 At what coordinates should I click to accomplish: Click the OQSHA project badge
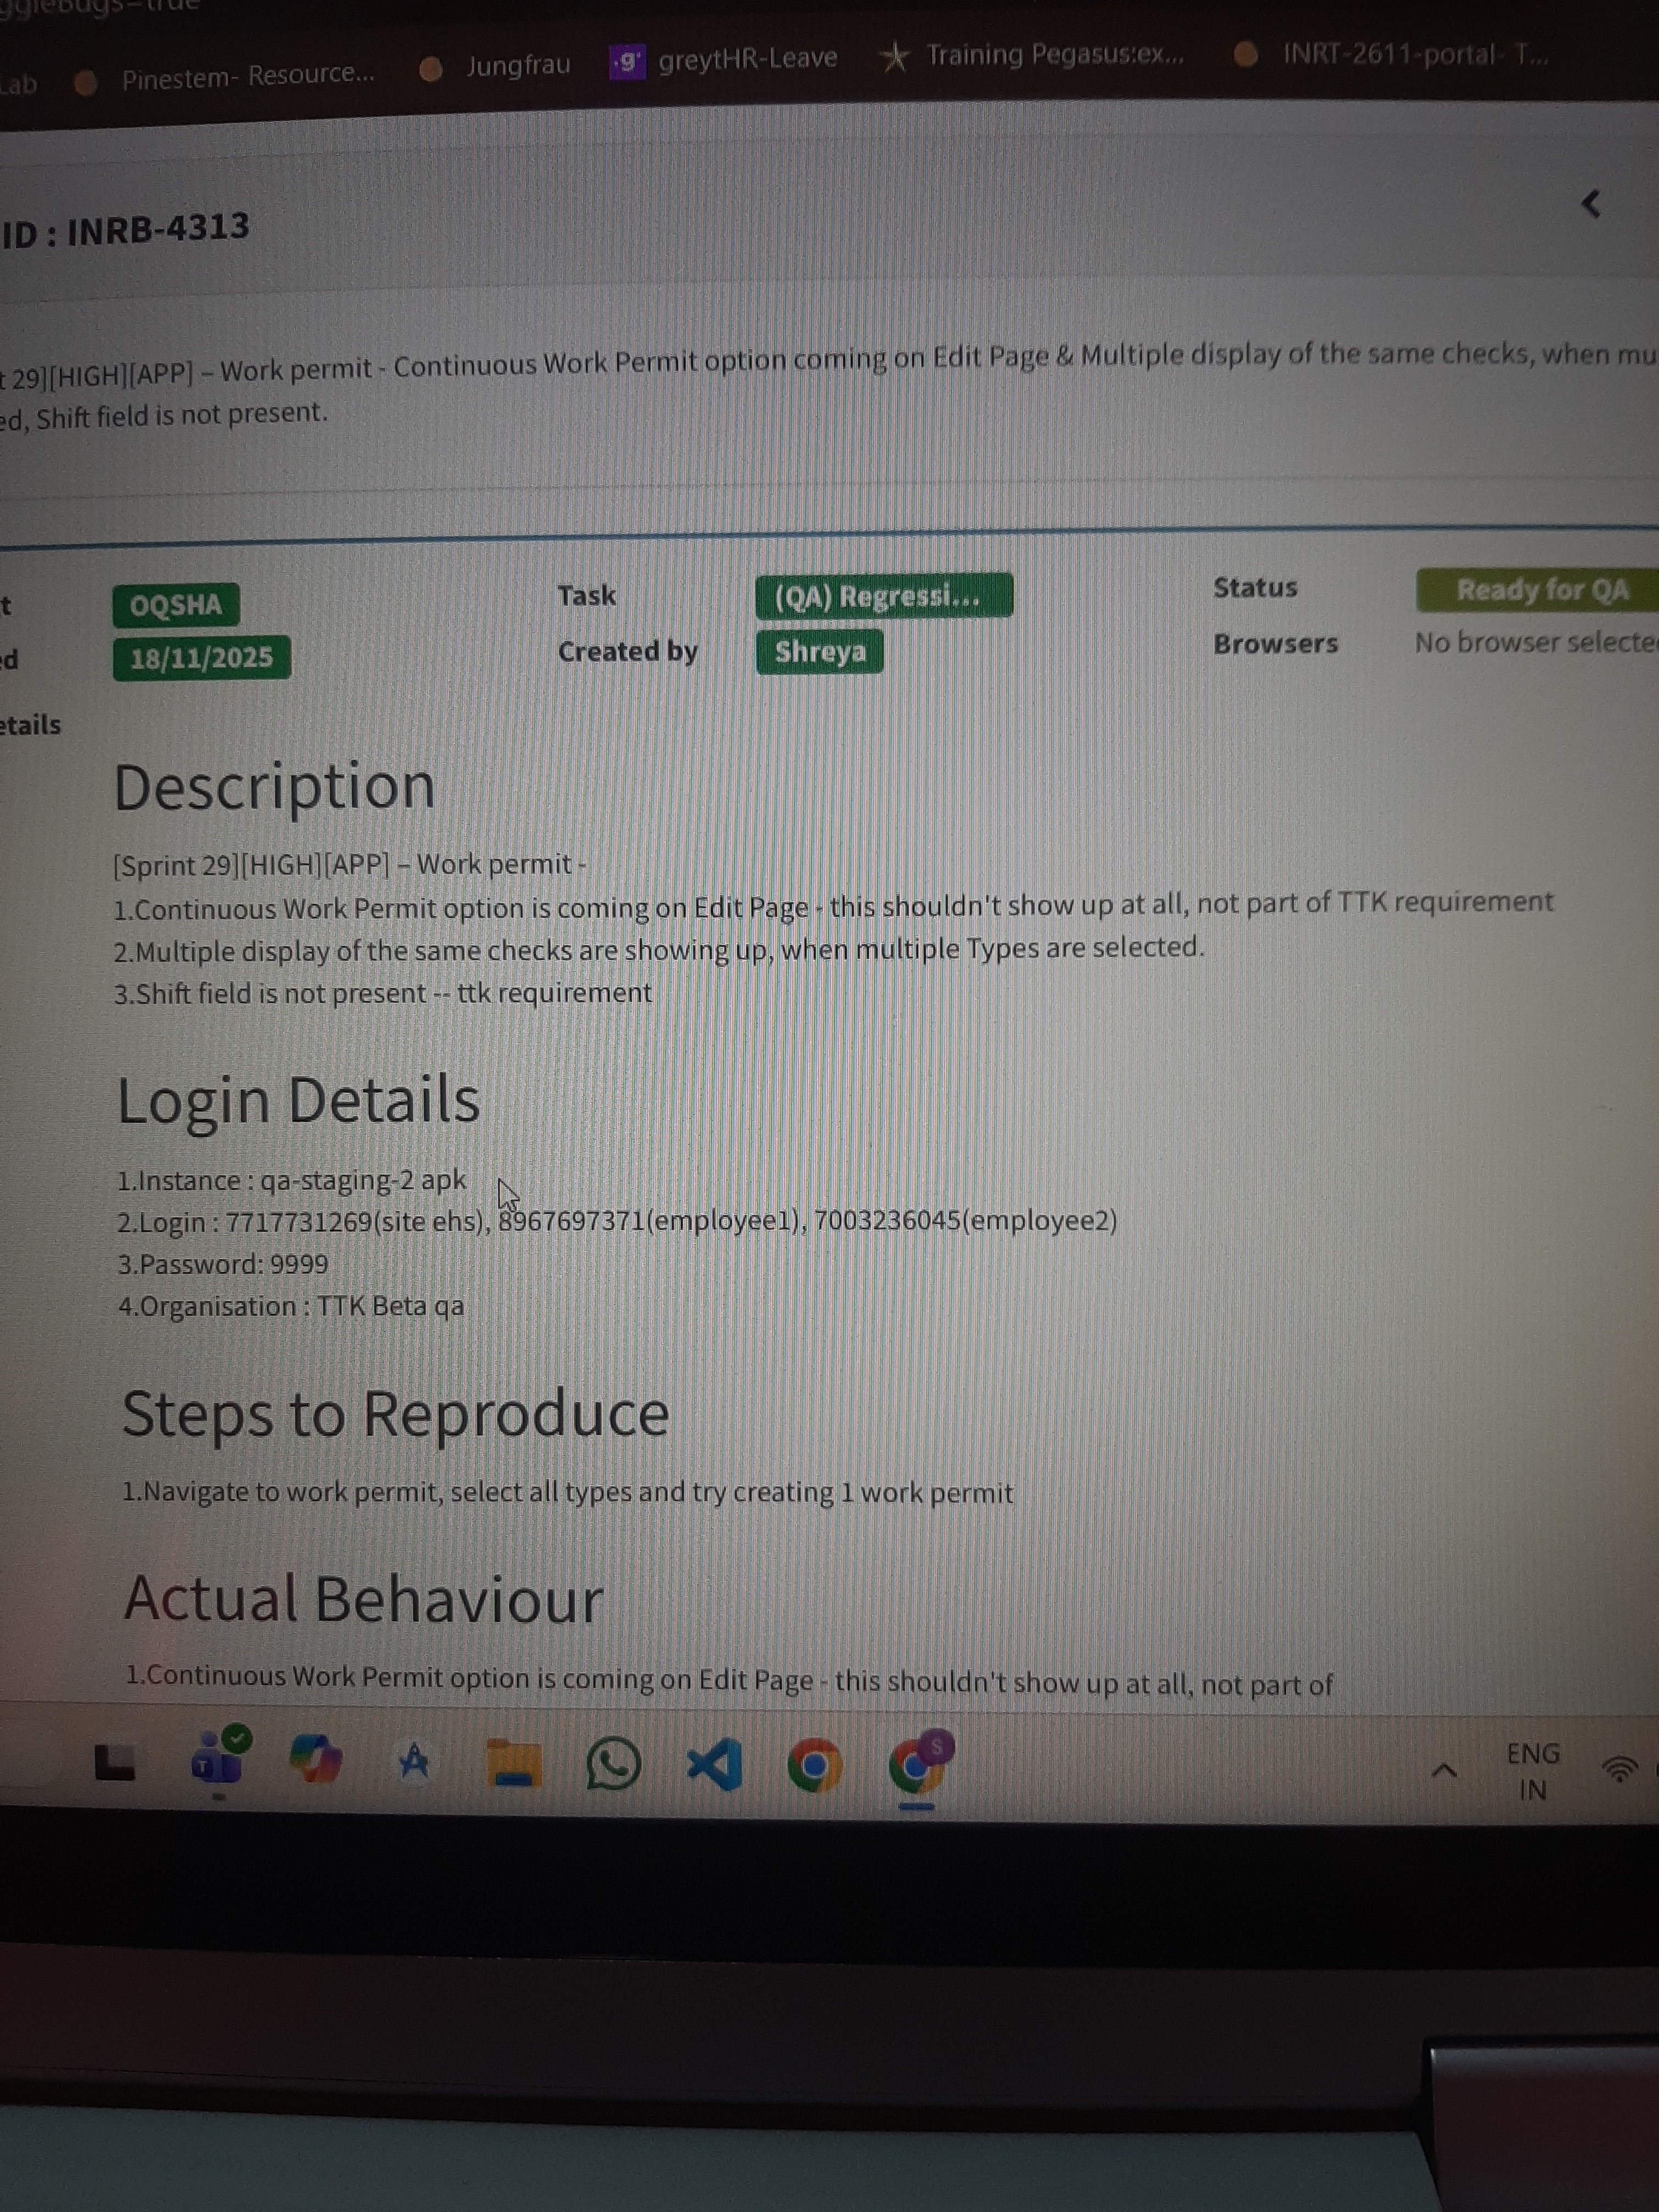[x=176, y=605]
